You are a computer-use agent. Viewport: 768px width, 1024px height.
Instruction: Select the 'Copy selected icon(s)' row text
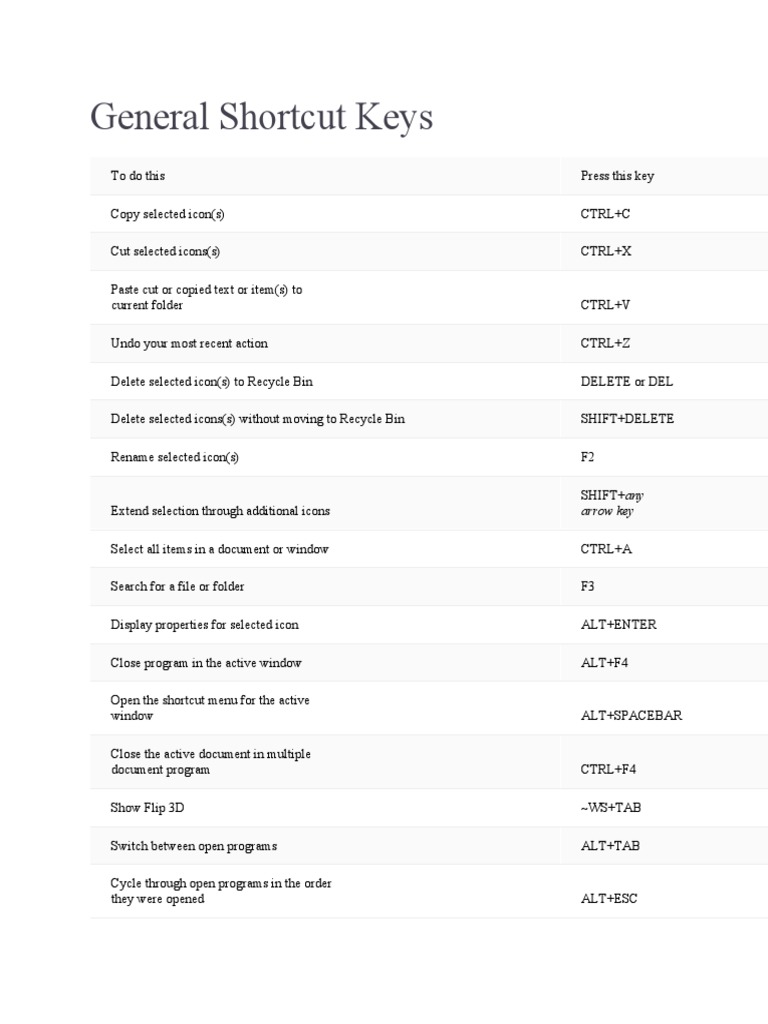point(175,214)
